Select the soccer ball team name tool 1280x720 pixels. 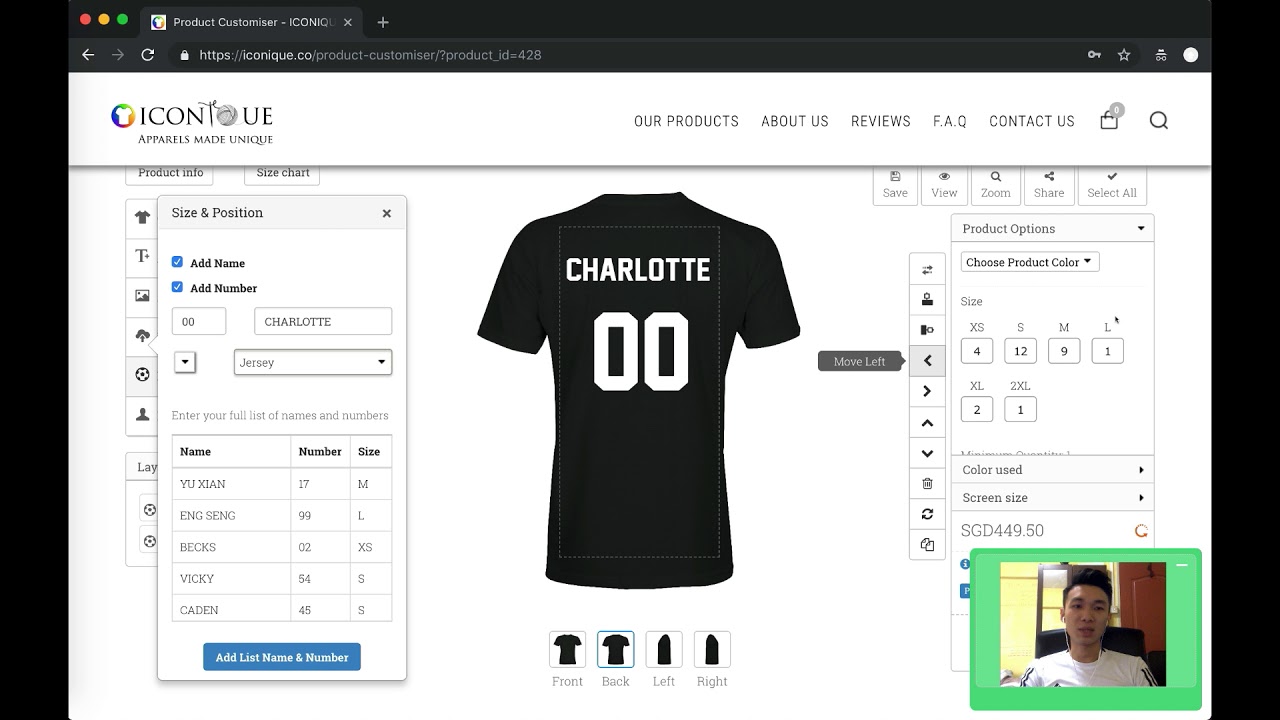(x=142, y=375)
